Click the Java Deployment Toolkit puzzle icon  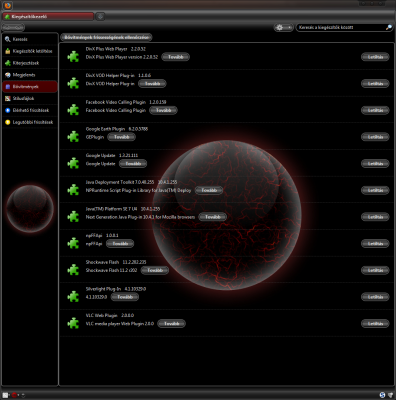[x=73, y=190]
